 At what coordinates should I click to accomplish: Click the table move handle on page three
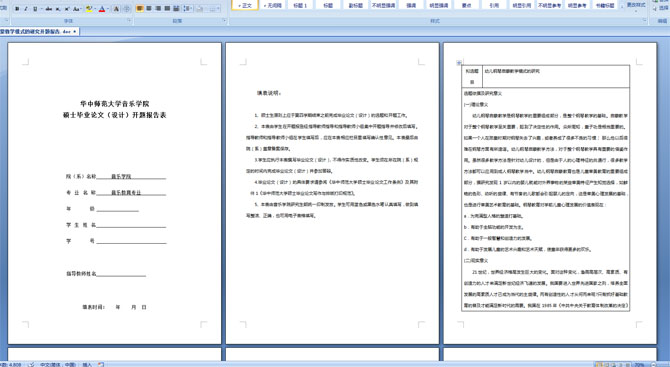(459, 63)
